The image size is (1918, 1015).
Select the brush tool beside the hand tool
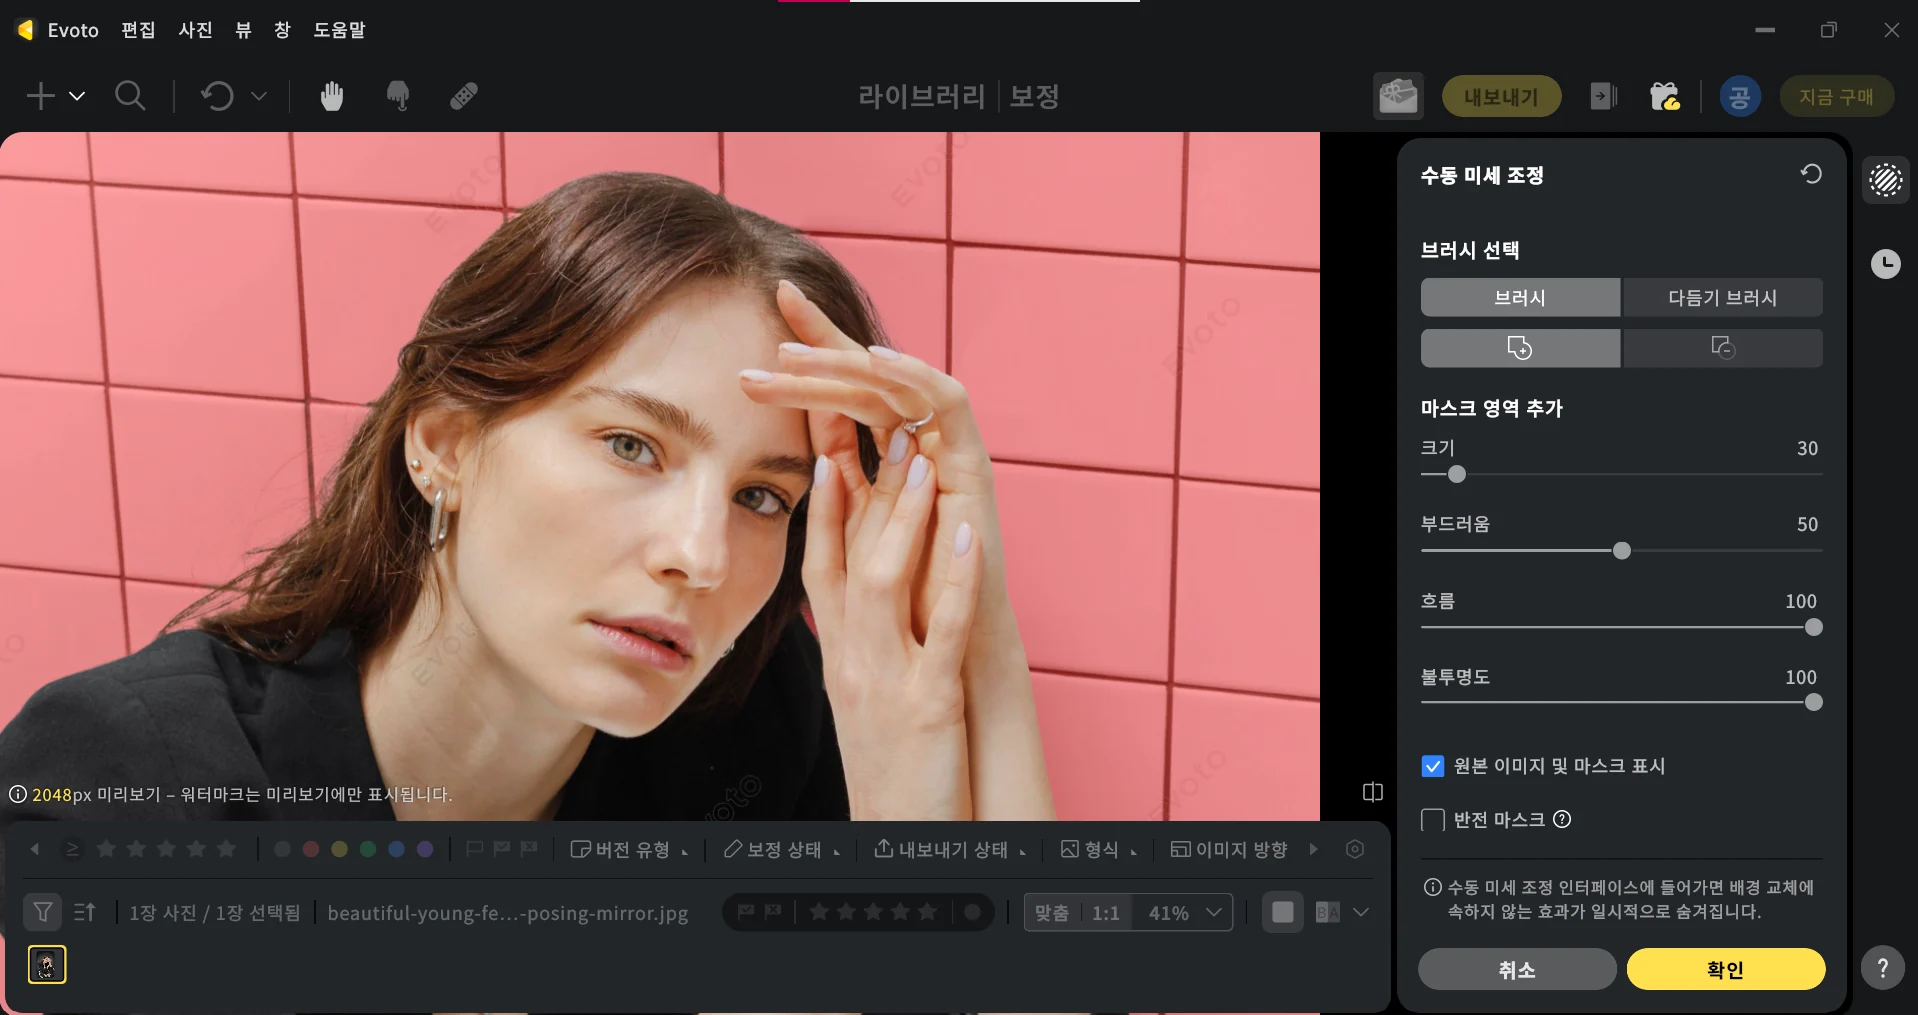pos(398,96)
